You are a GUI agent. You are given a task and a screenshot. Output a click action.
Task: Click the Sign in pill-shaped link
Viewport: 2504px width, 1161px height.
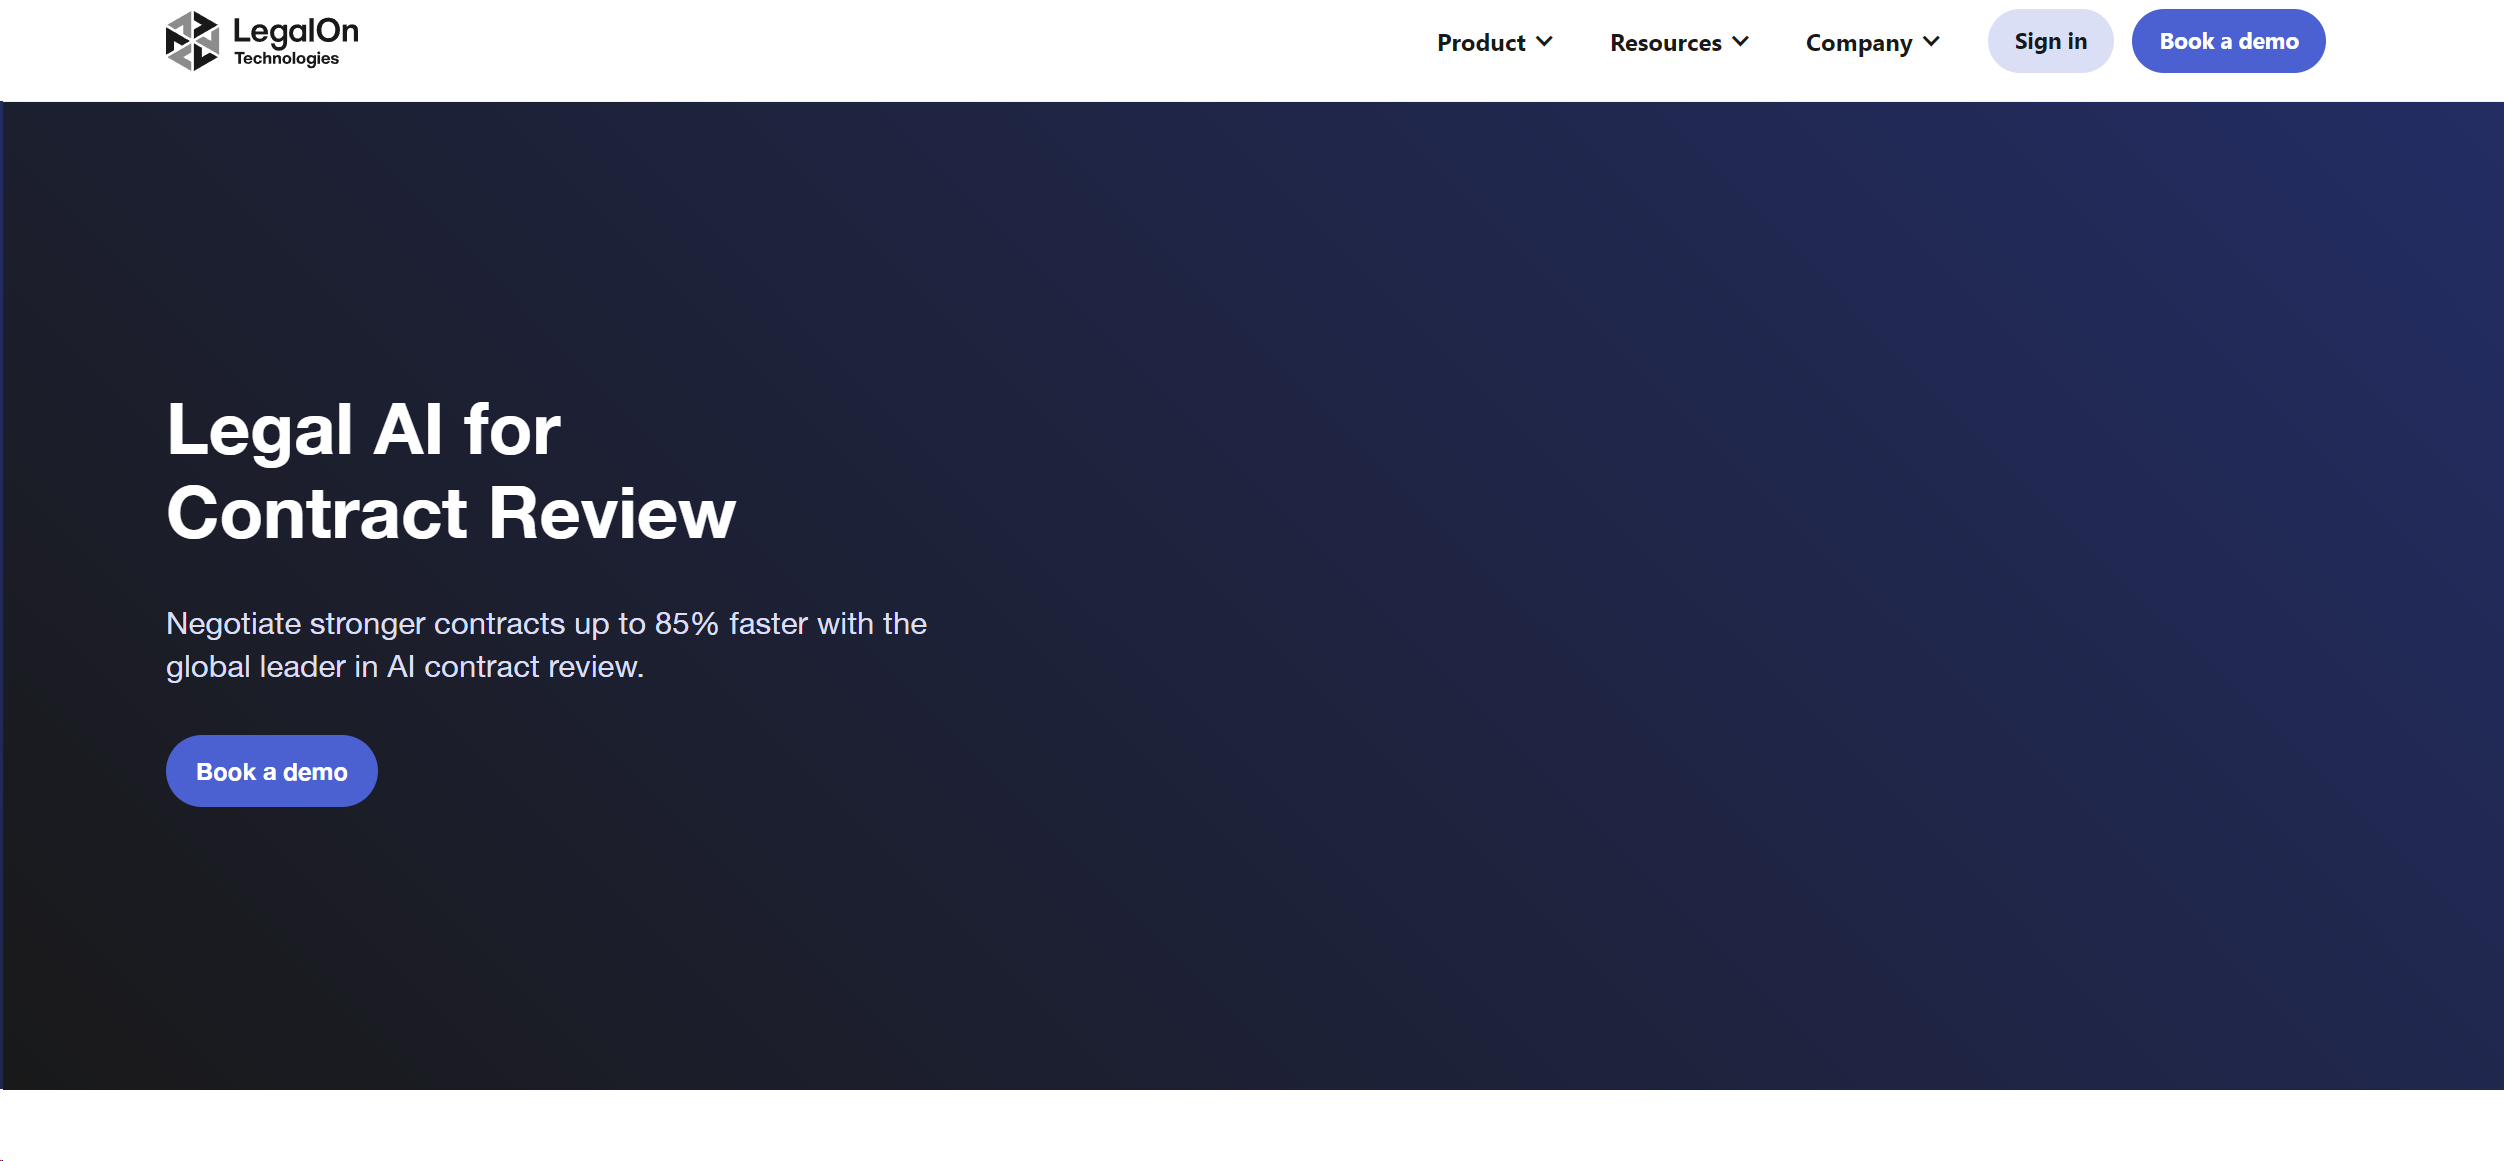[2050, 40]
